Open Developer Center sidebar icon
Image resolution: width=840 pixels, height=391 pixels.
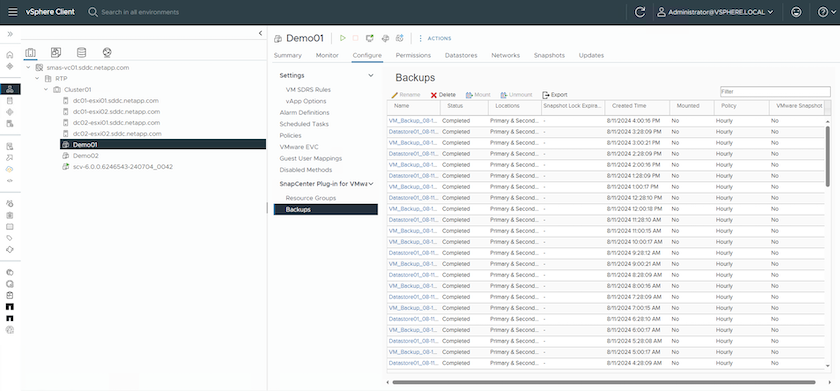pyautogui.click(x=10, y=181)
